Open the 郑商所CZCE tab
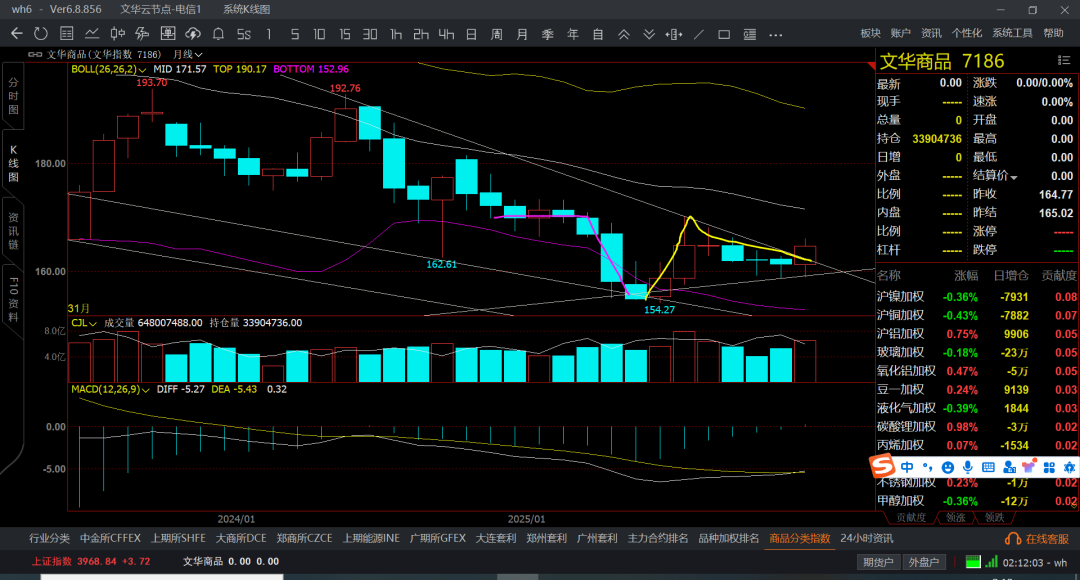 [x=304, y=538]
